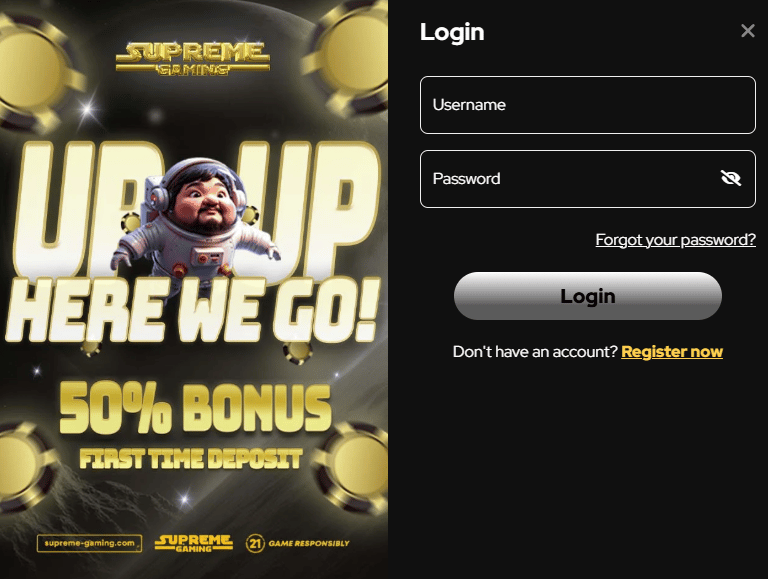Screen dimensions: 768x579
Task: Click the gold chip in banner's top-right corner
Action: [350, 54]
